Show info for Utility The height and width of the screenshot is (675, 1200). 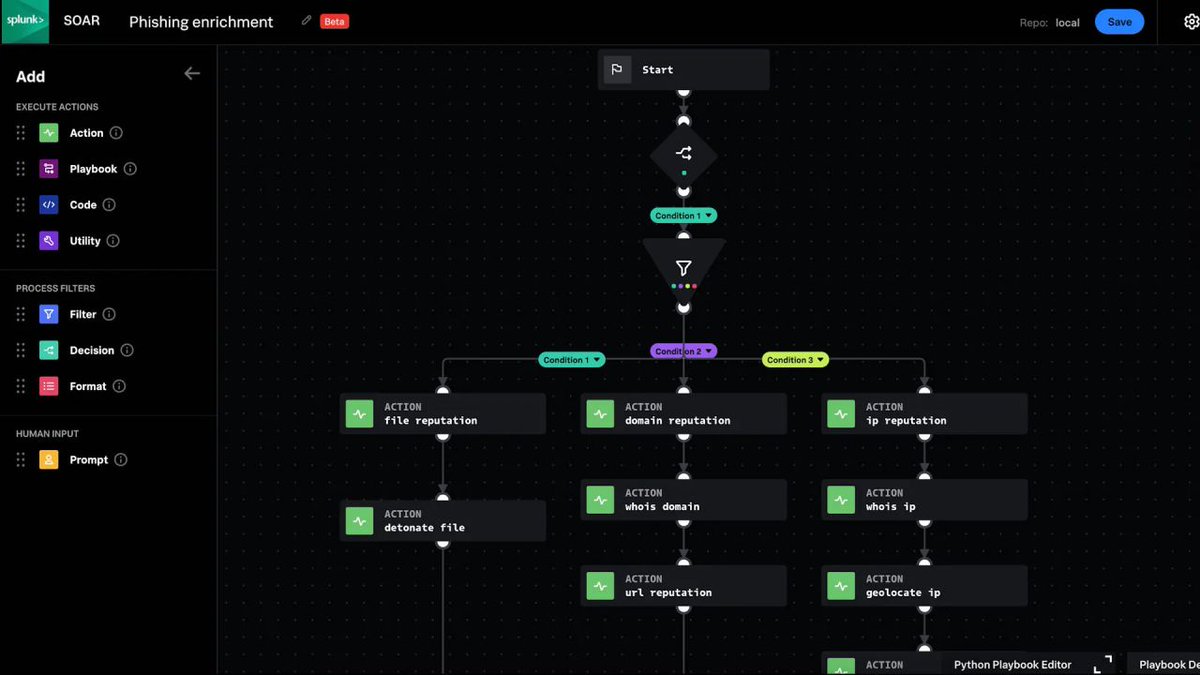click(113, 241)
